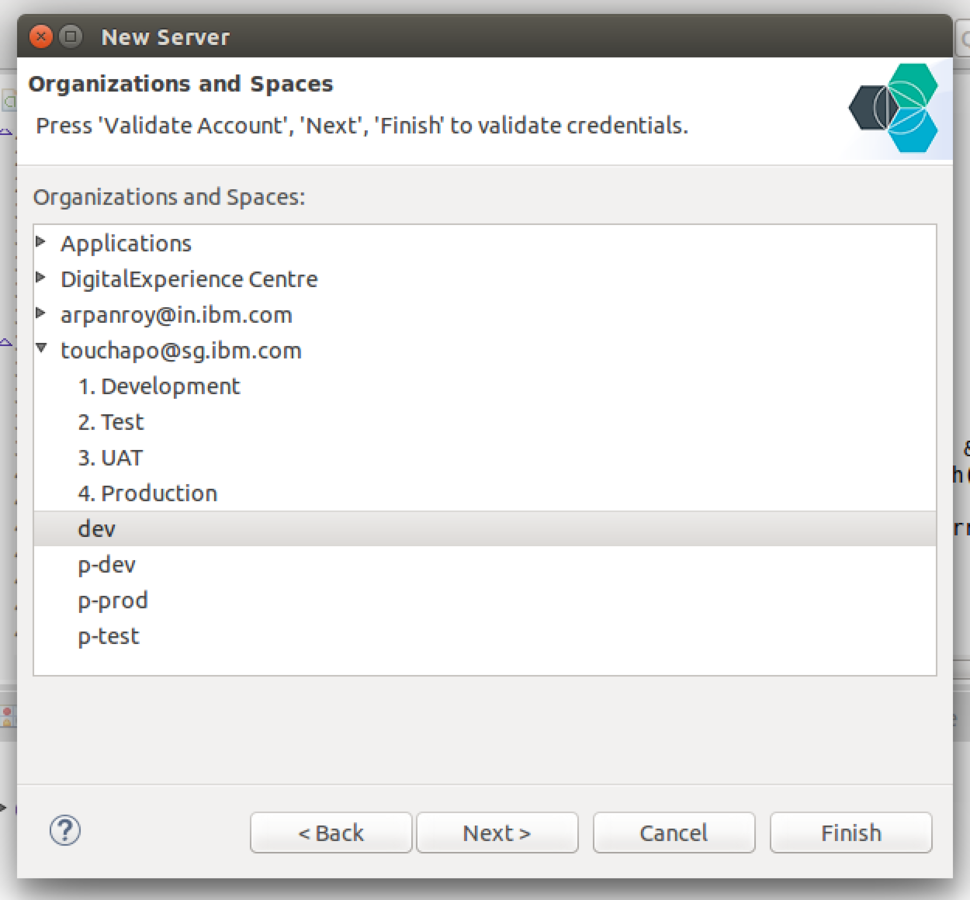Maximize the New Server window
This screenshot has height=900, width=970.
71,37
